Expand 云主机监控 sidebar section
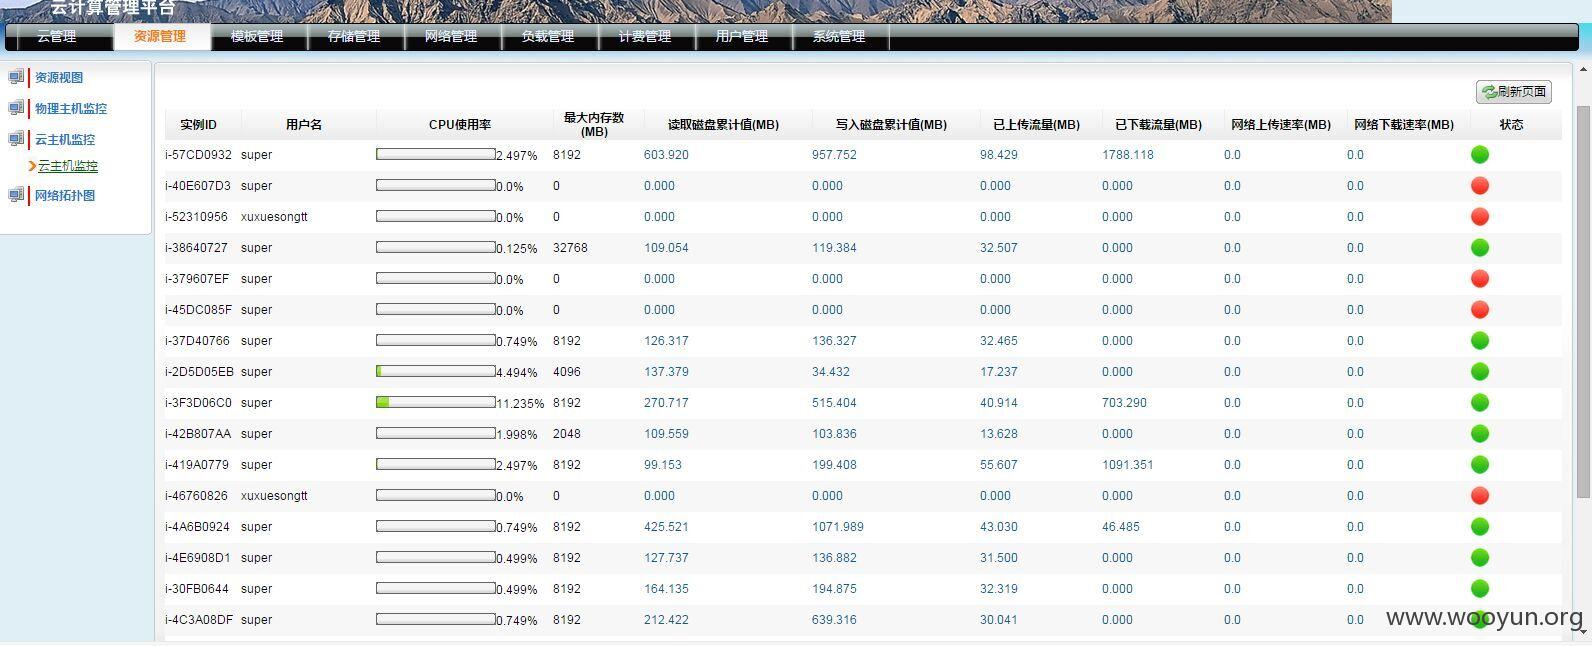Viewport: 1592px width, 646px height. [65, 139]
